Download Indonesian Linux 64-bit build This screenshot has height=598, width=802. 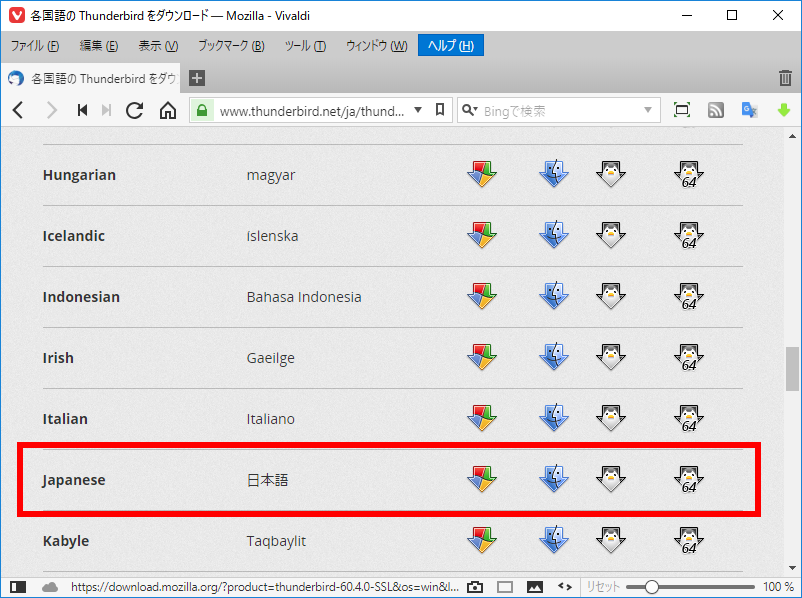689,296
